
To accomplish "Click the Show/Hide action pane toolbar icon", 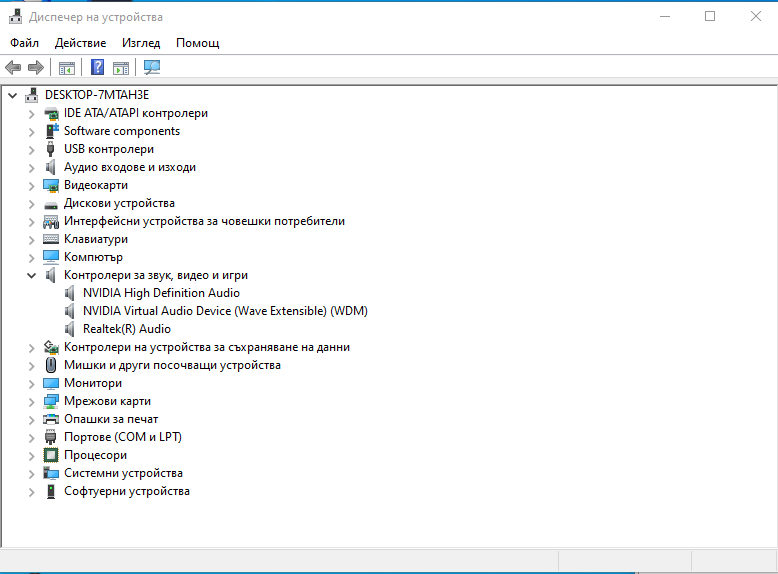I will coord(121,67).
